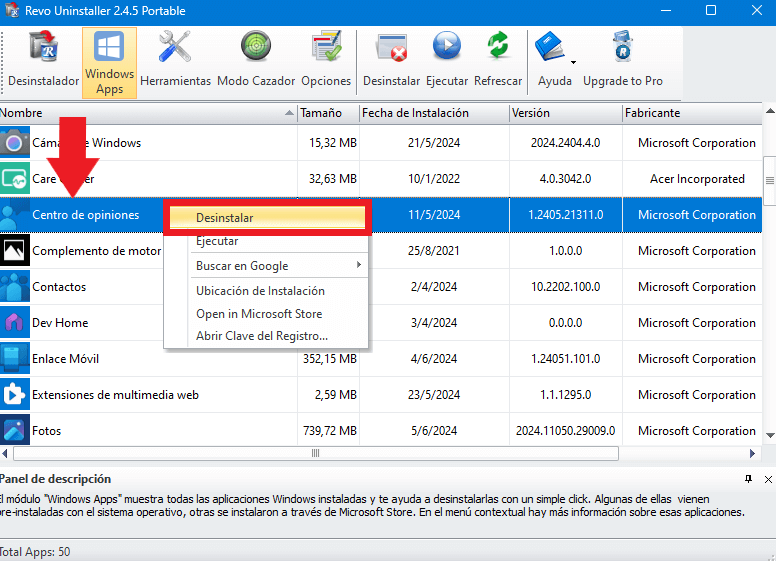Click the 739,72 MB size cell
Viewport: 776px width, 561px height.
[330, 430]
